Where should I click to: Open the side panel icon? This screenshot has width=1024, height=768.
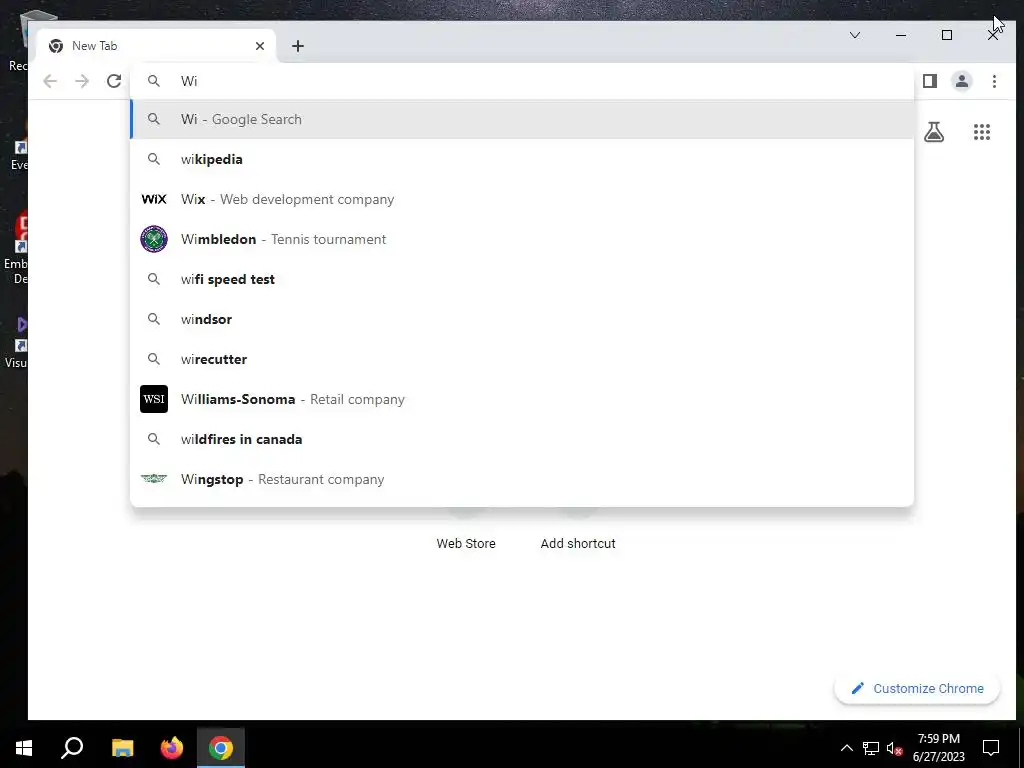click(930, 81)
